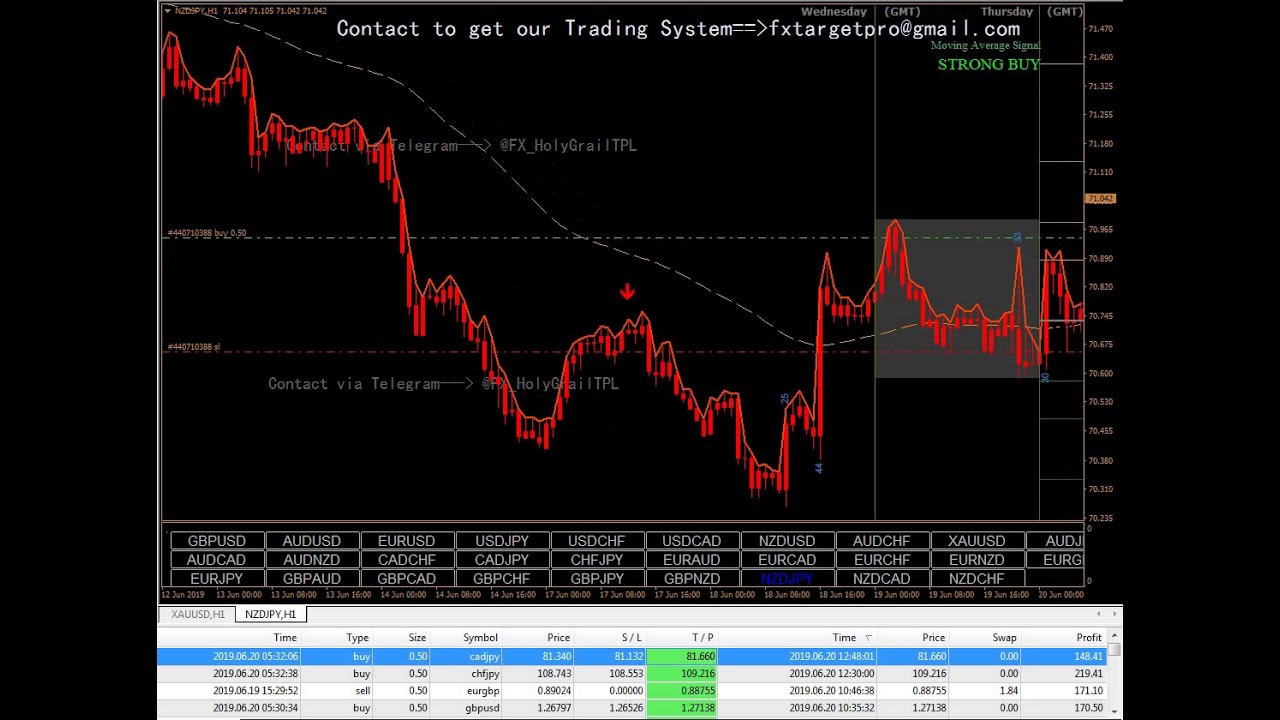Click the STRONG BUY signal label
The width and height of the screenshot is (1280, 720).
988,64
